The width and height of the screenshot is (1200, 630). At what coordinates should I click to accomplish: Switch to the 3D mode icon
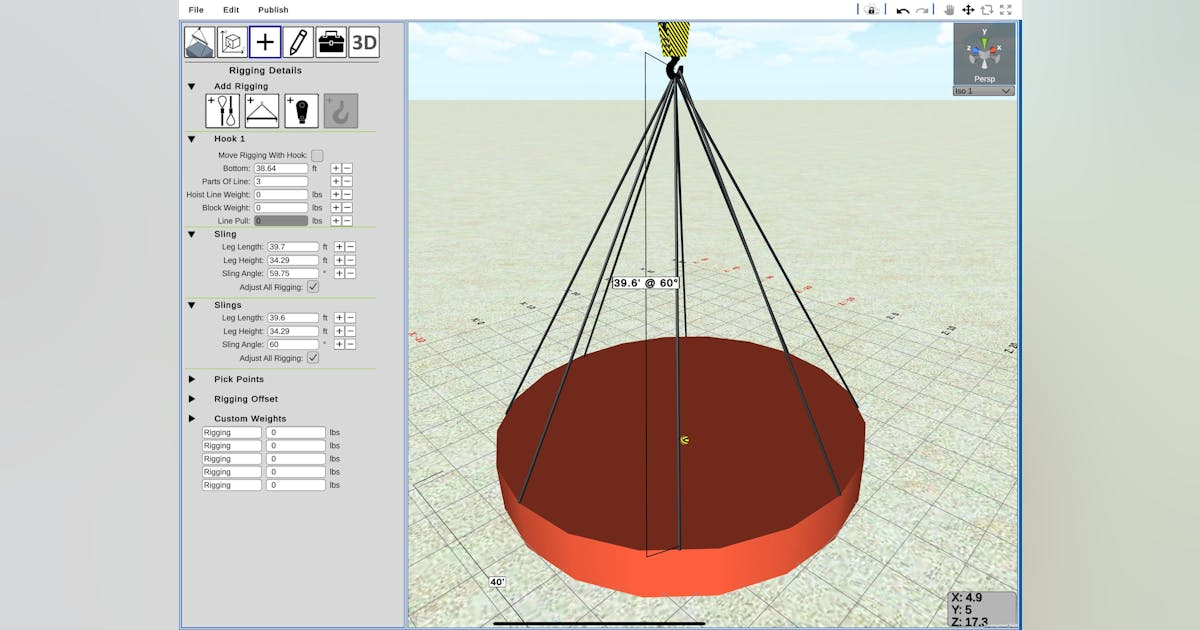click(363, 42)
